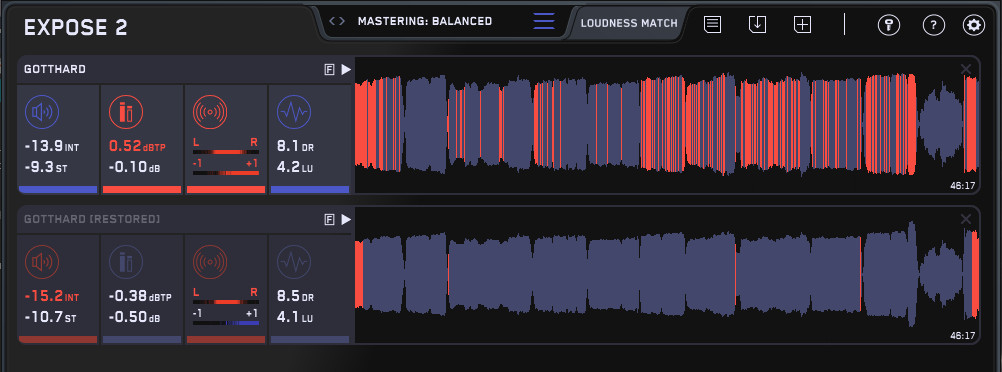Screen dimensions: 1002x372
Task: Click inside the Gotthard (Restored) waveform
Action: (x=667, y=275)
